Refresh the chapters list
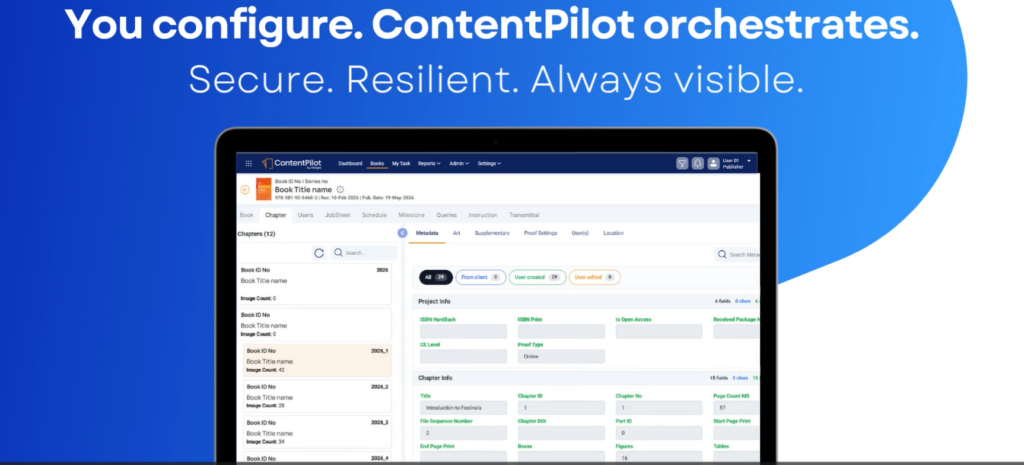1024x465 pixels. click(x=319, y=253)
